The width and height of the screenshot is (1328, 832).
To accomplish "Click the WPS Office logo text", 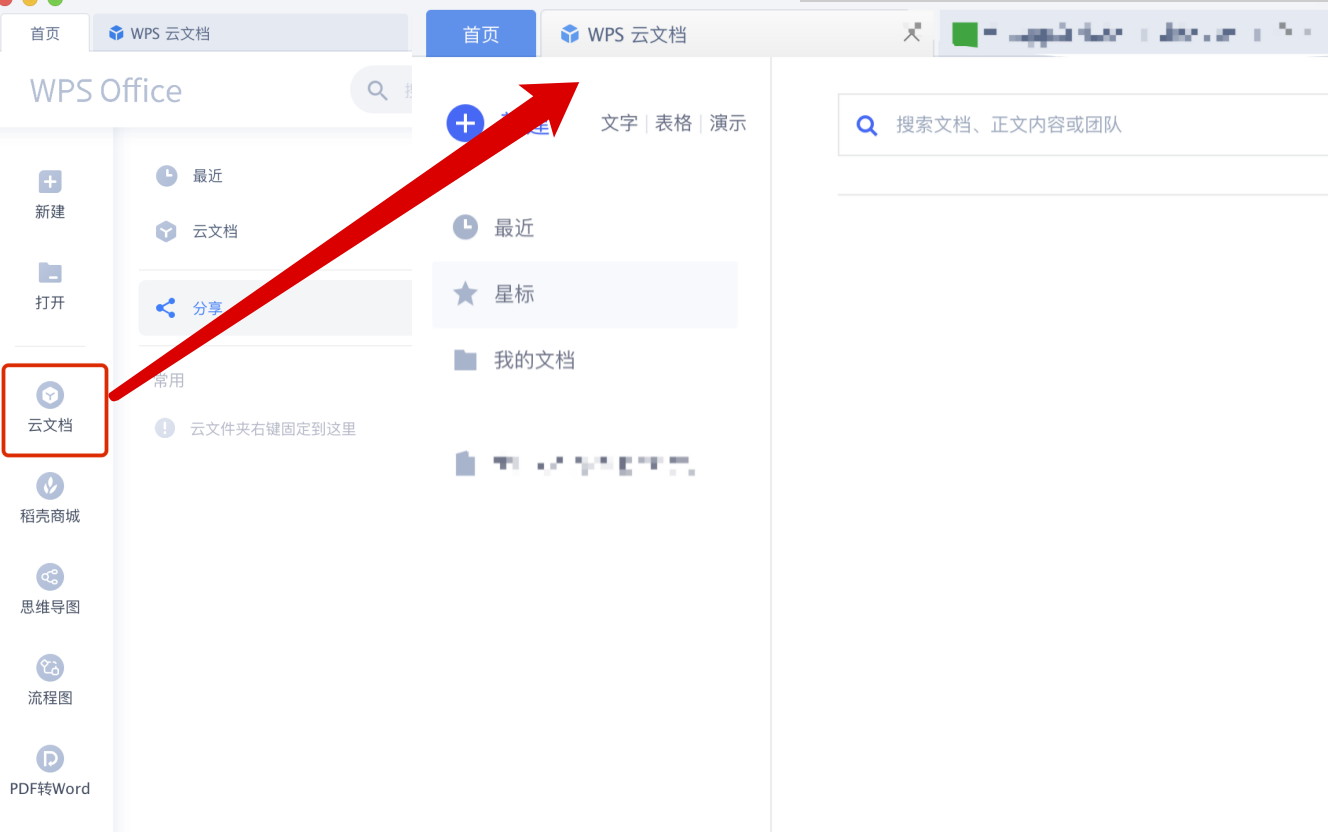I will [x=106, y=91].
